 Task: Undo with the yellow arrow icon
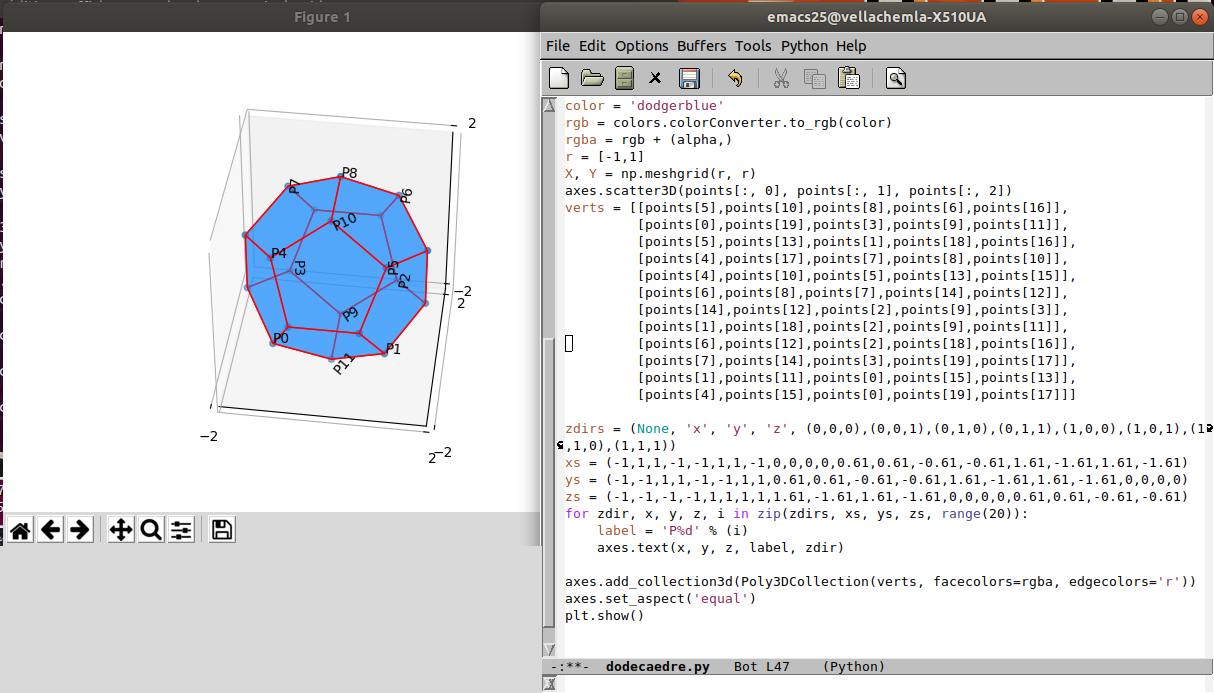tap(735, 78)
